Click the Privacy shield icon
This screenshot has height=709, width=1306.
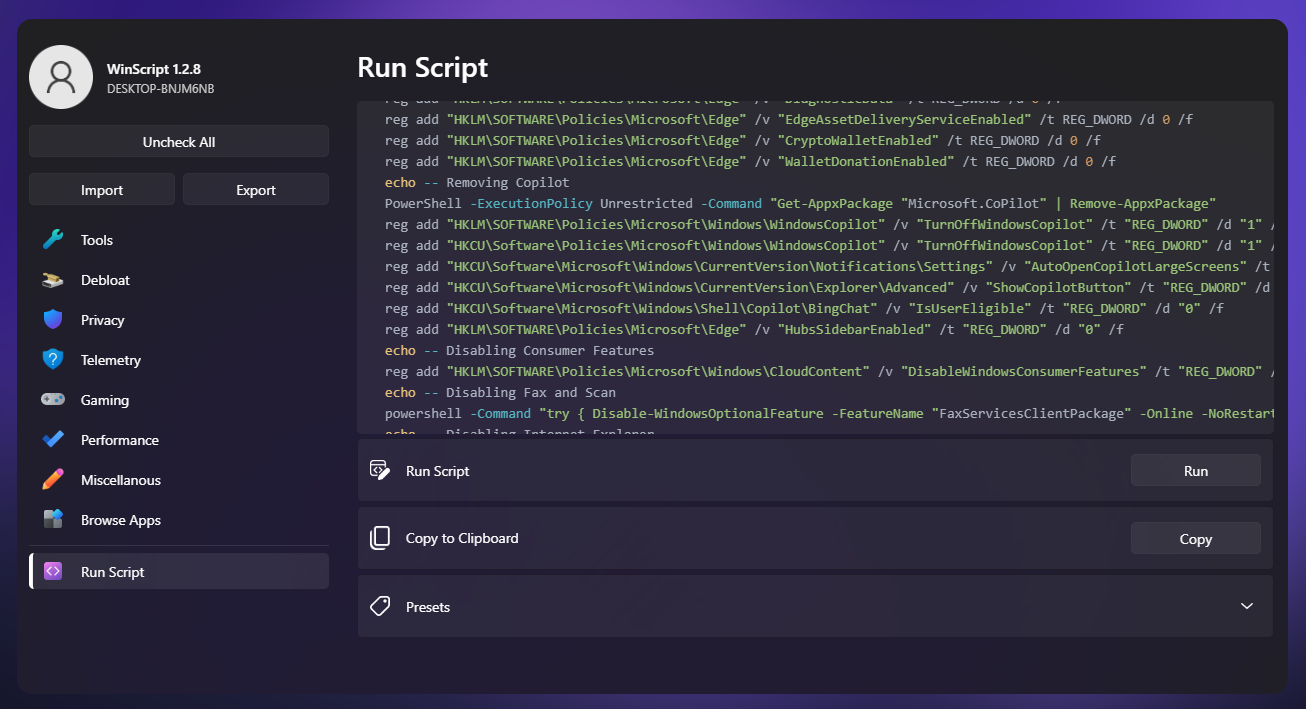(53, 320)
